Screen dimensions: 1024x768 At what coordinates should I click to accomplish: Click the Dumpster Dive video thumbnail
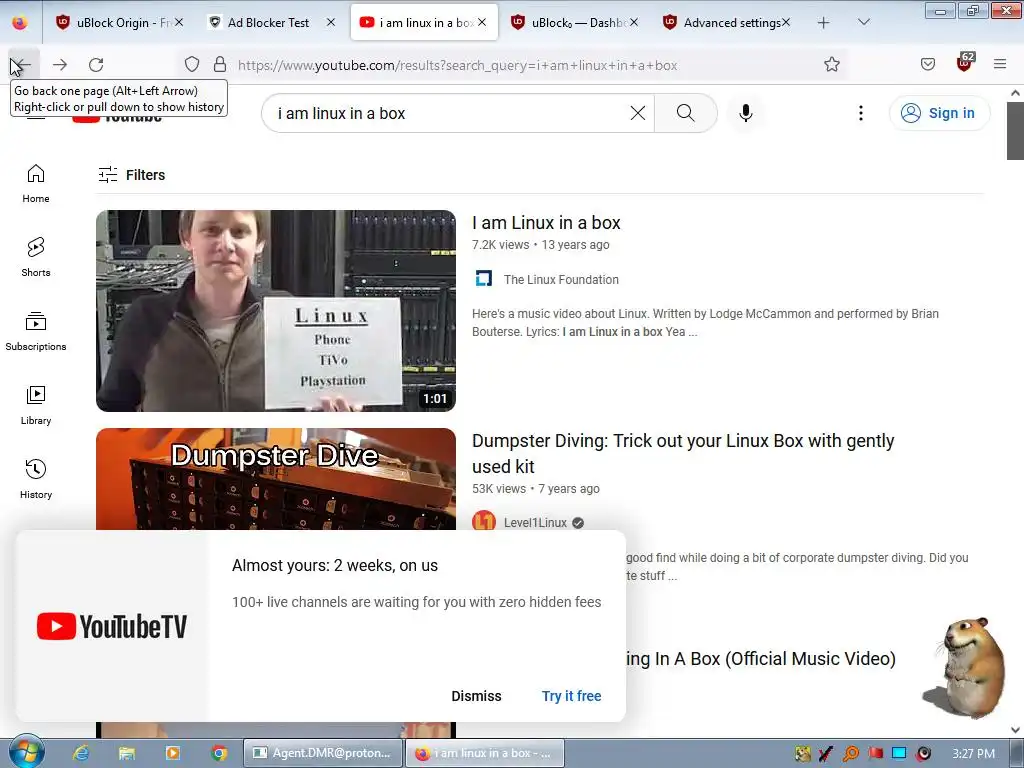point(276,479)
